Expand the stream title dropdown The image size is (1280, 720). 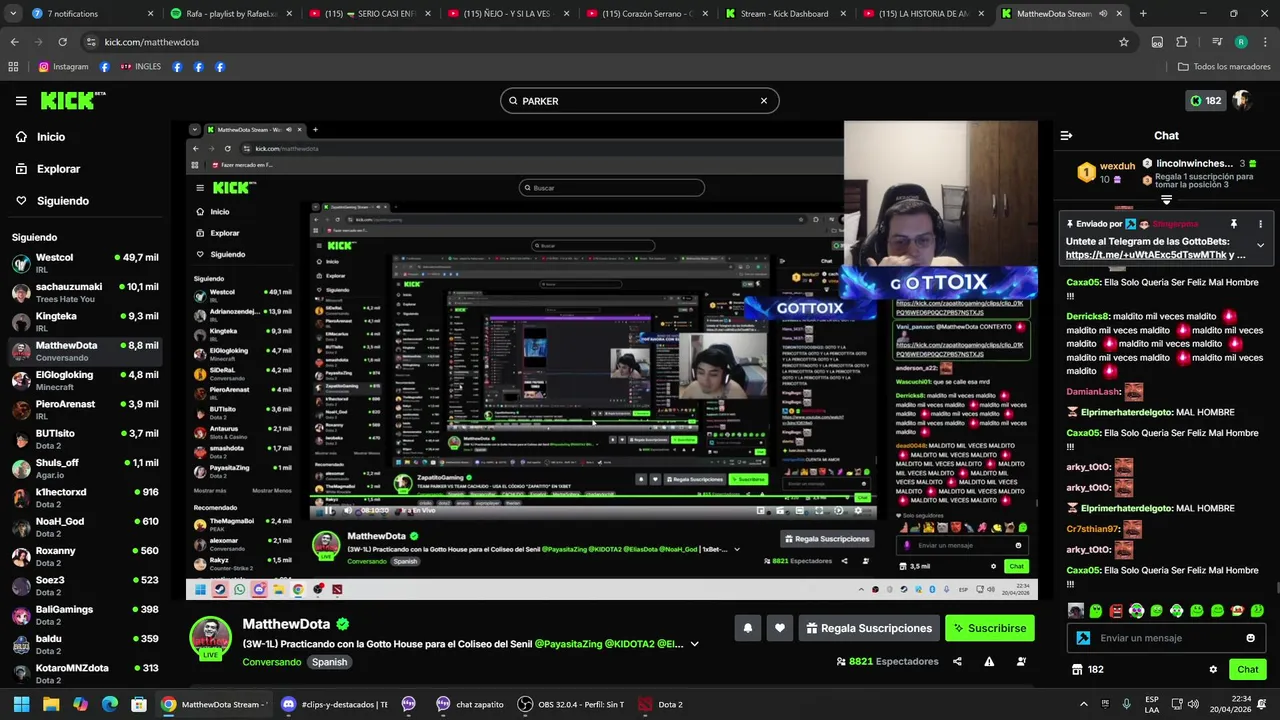[x=694, y=644]
